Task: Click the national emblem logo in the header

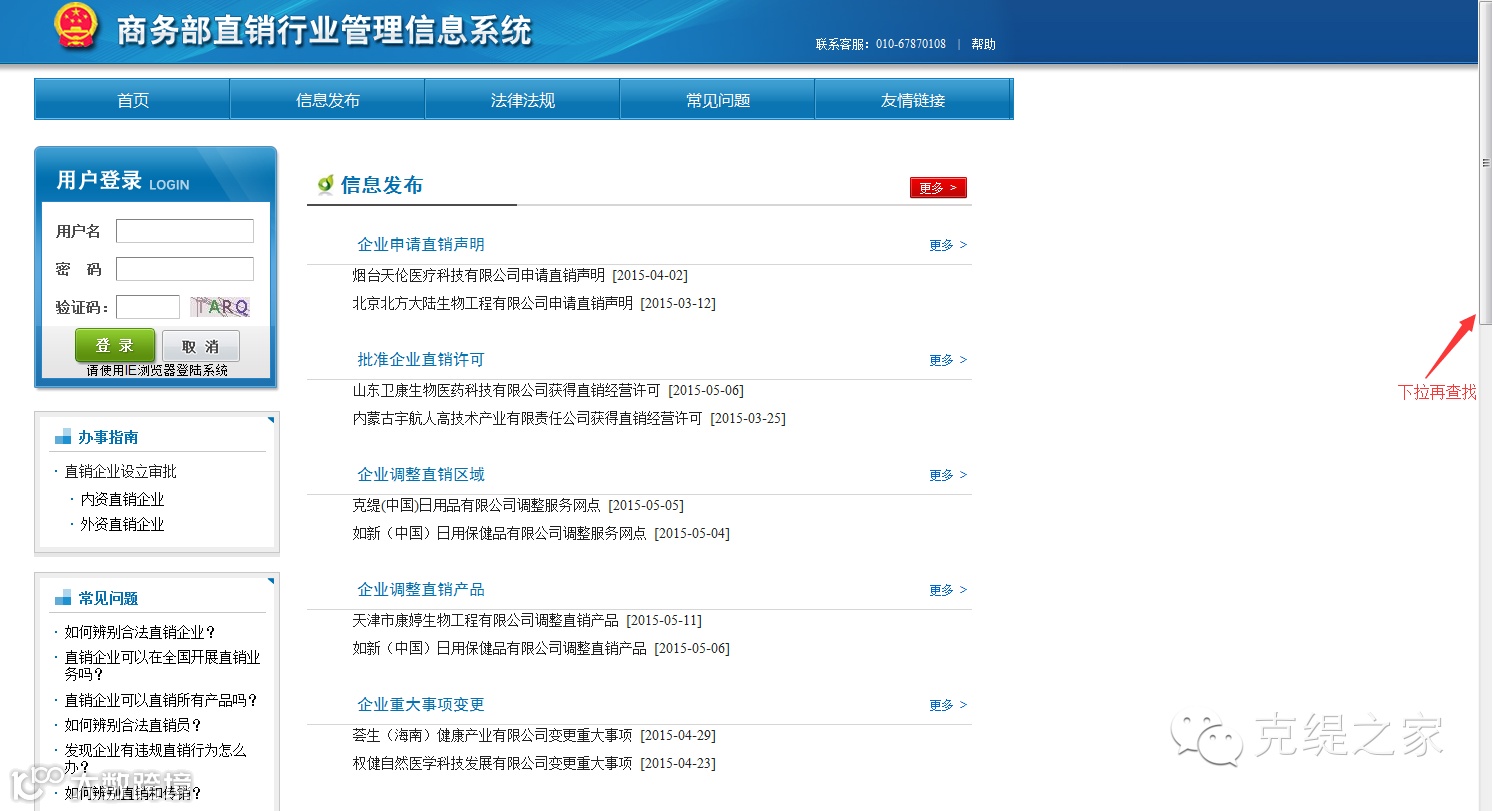Action: (x=76, y=25)
